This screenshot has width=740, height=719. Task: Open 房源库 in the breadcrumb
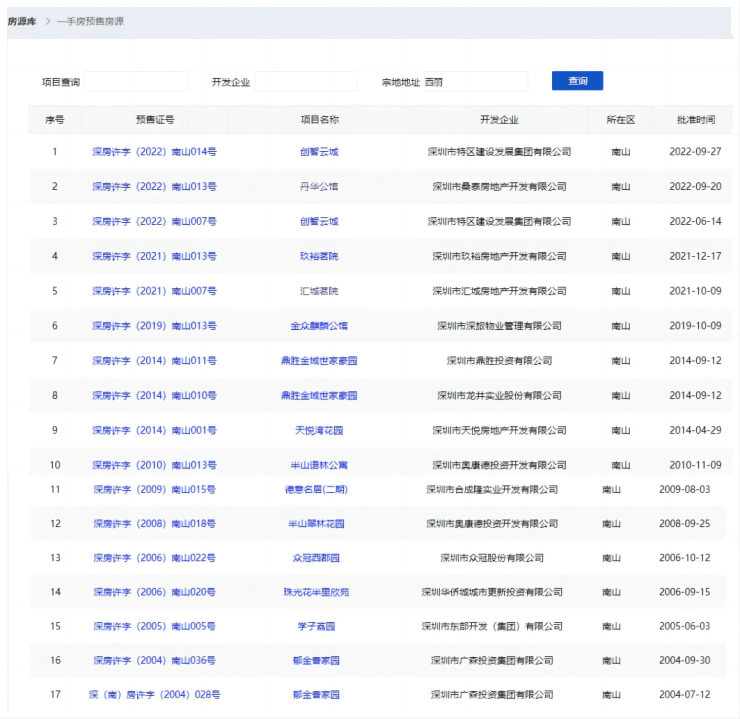(x=22, y=21)
